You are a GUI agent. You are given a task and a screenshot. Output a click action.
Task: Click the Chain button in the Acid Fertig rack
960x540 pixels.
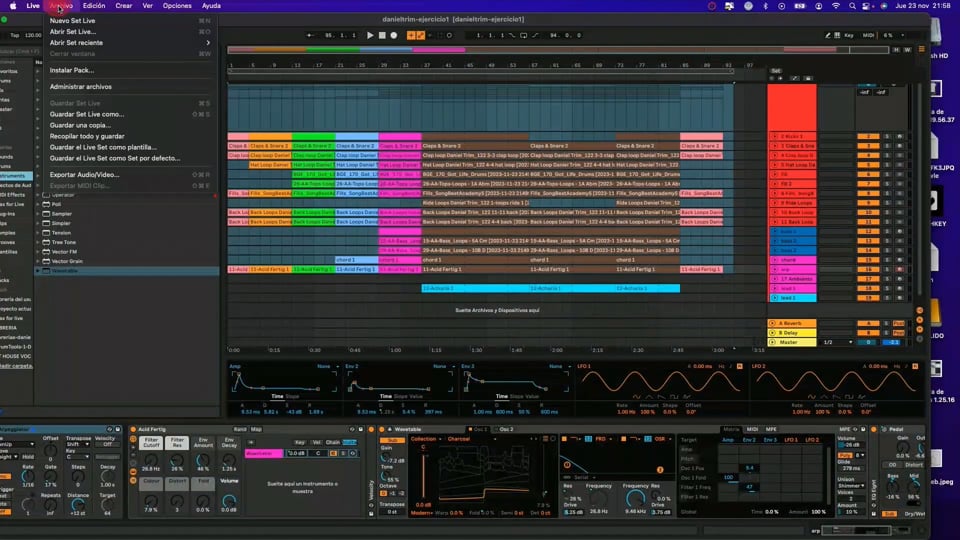332,442
